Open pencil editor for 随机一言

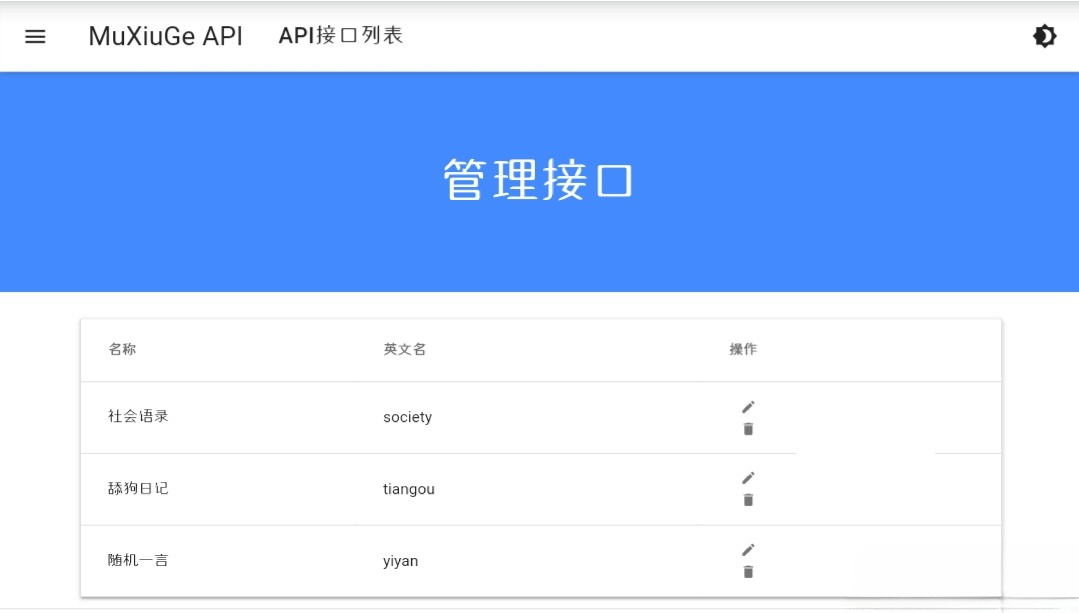point(747,550)
